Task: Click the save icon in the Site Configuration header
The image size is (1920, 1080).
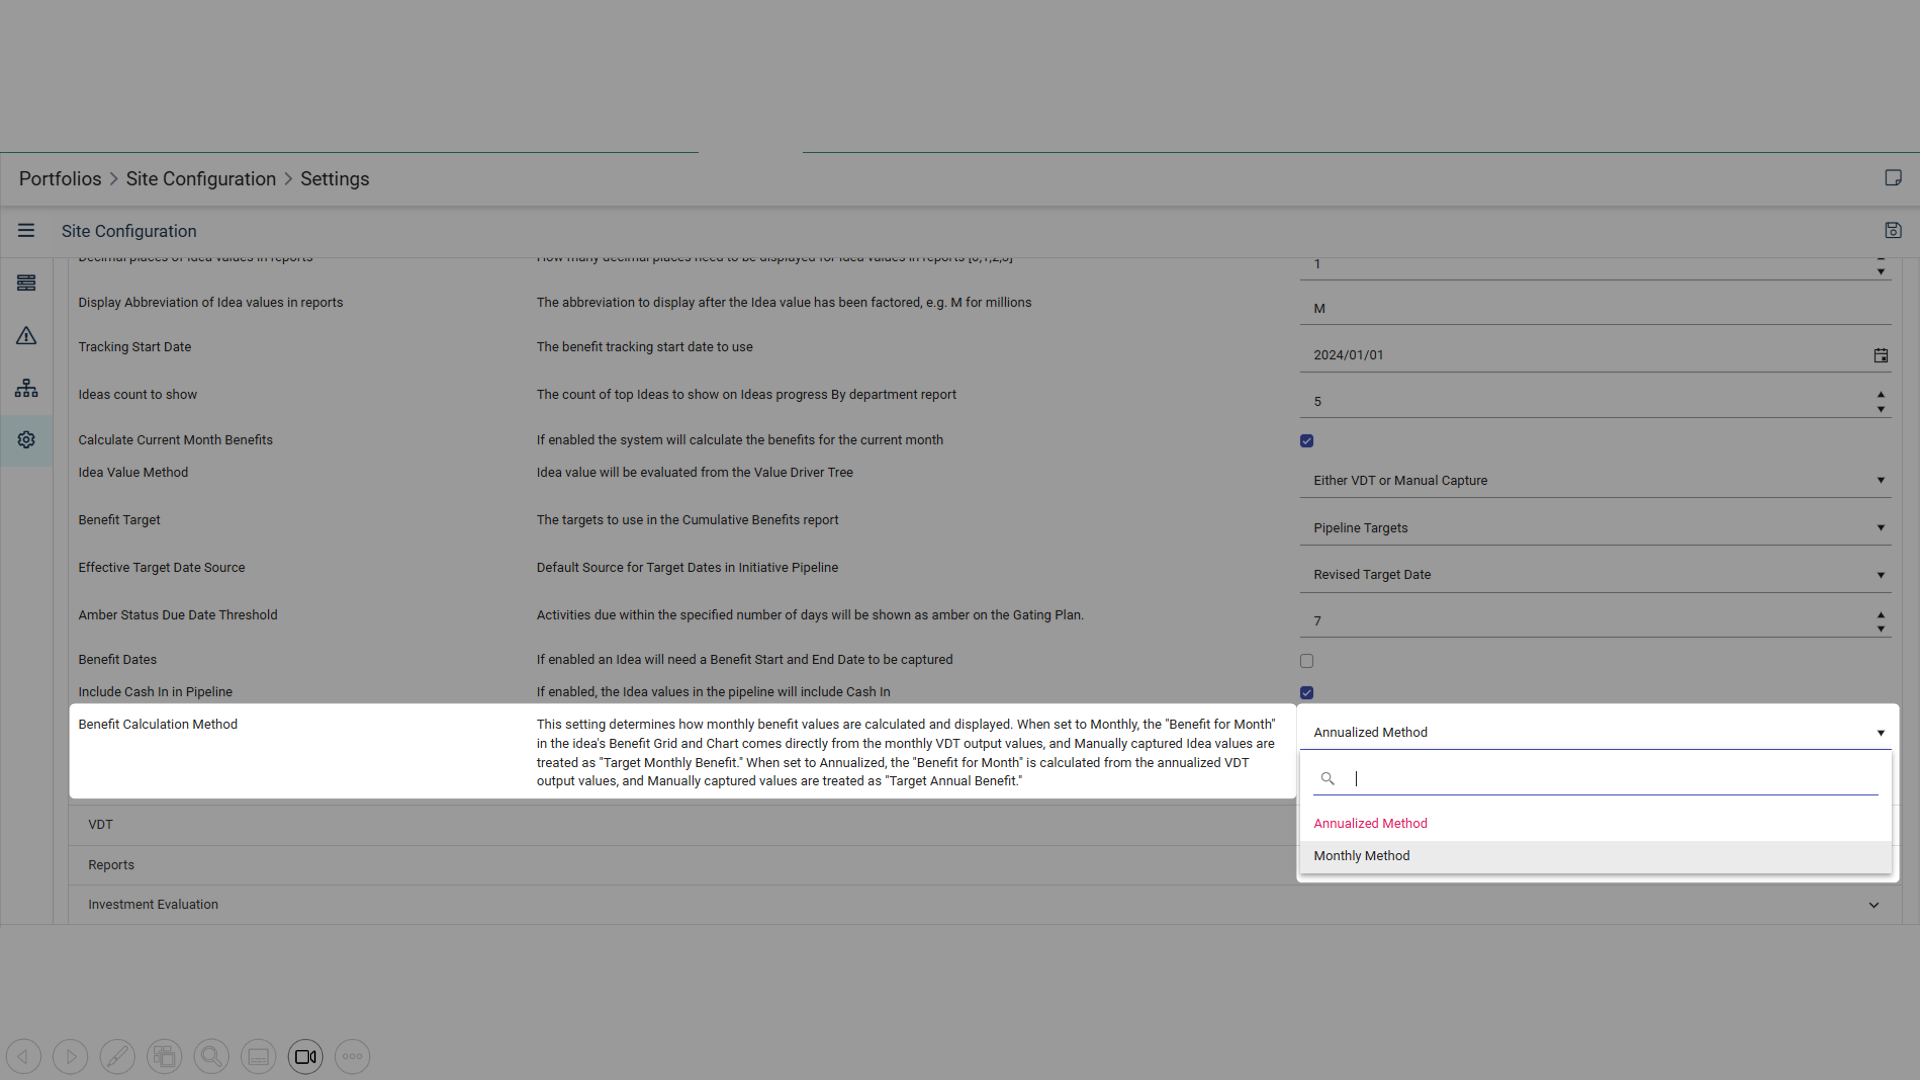Action: pyautogui.click(x=1893, y=231)
